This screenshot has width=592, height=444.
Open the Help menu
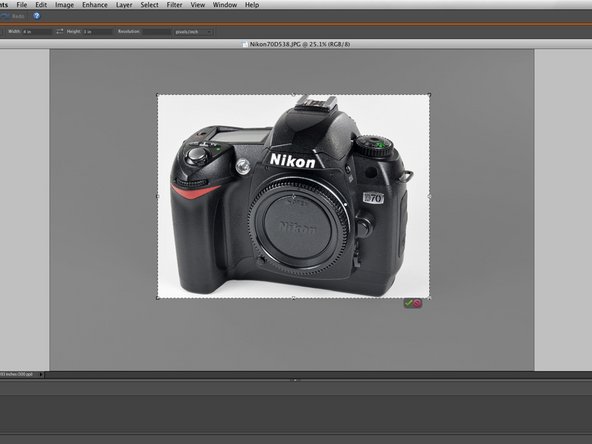coord(252,5)
